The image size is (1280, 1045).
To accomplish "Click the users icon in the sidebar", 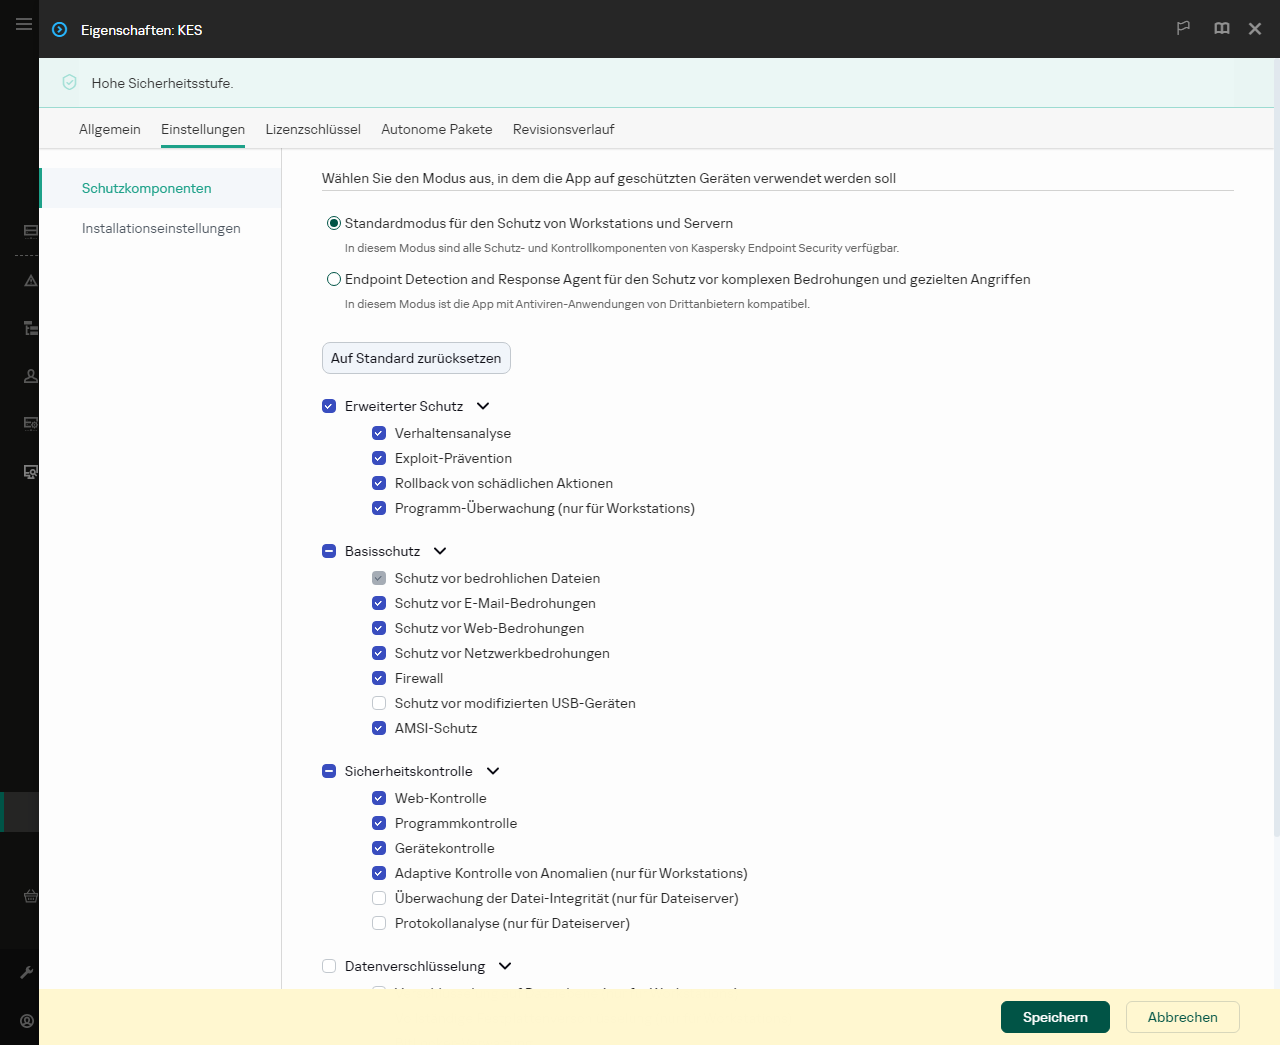I will point(30,376).
